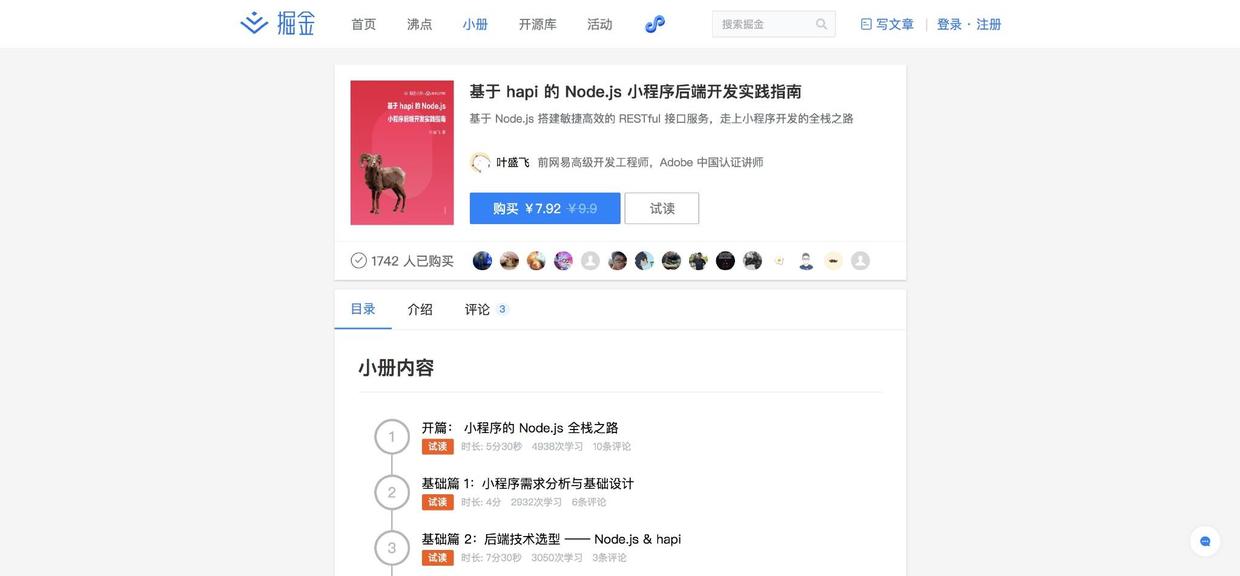Click the 购买 ¥7.92 button
Viewport: 1240px width, 576px height.
(545, 208)
